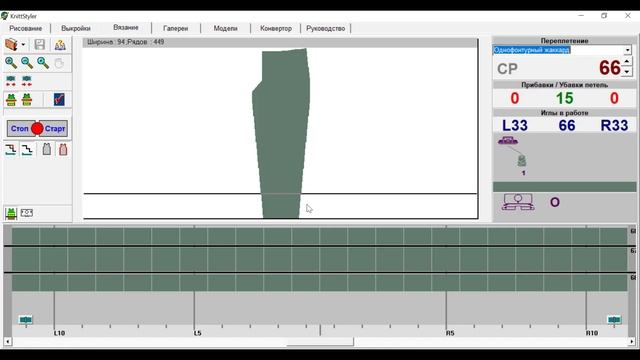640x360 pixels.
Task: Click the blue needles count 66
Action: 567,126
